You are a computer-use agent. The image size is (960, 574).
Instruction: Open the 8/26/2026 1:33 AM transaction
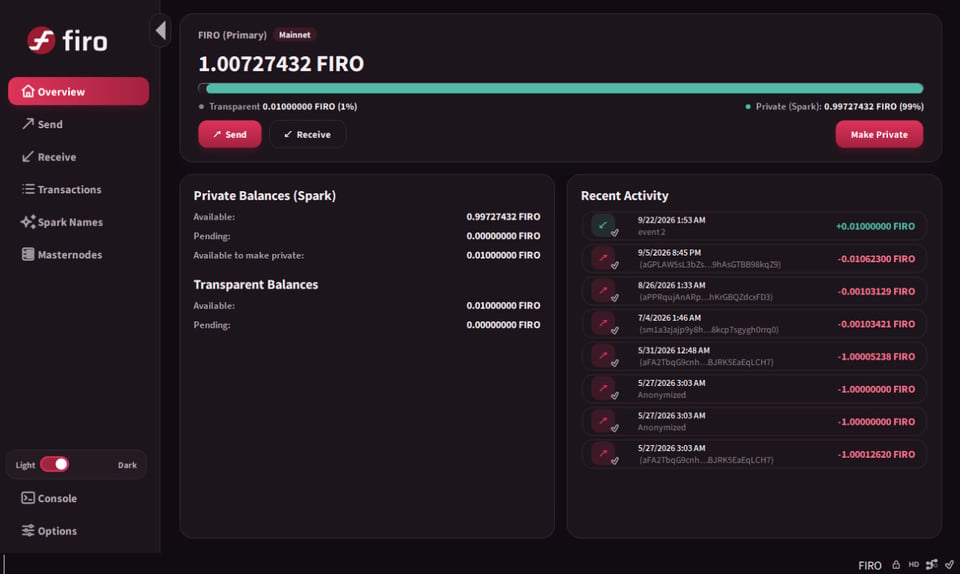point(754,291)
